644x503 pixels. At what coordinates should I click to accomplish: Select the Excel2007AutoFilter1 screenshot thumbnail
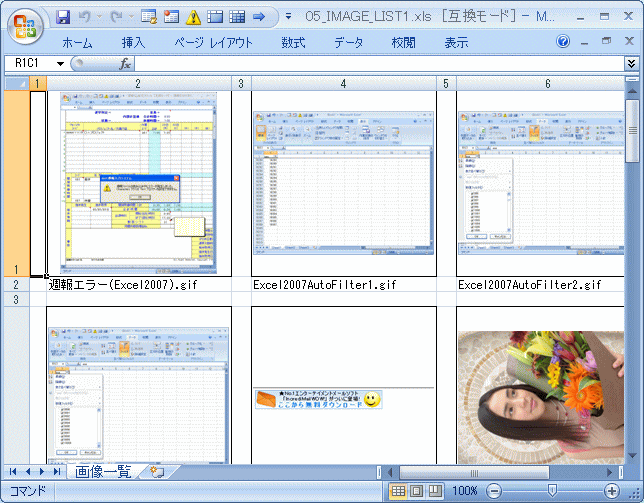coord(344,183)
